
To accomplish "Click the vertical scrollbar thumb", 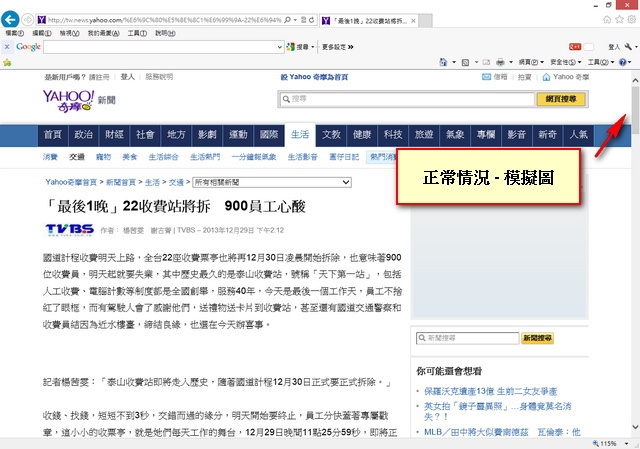I will click(x=634, y=99).
